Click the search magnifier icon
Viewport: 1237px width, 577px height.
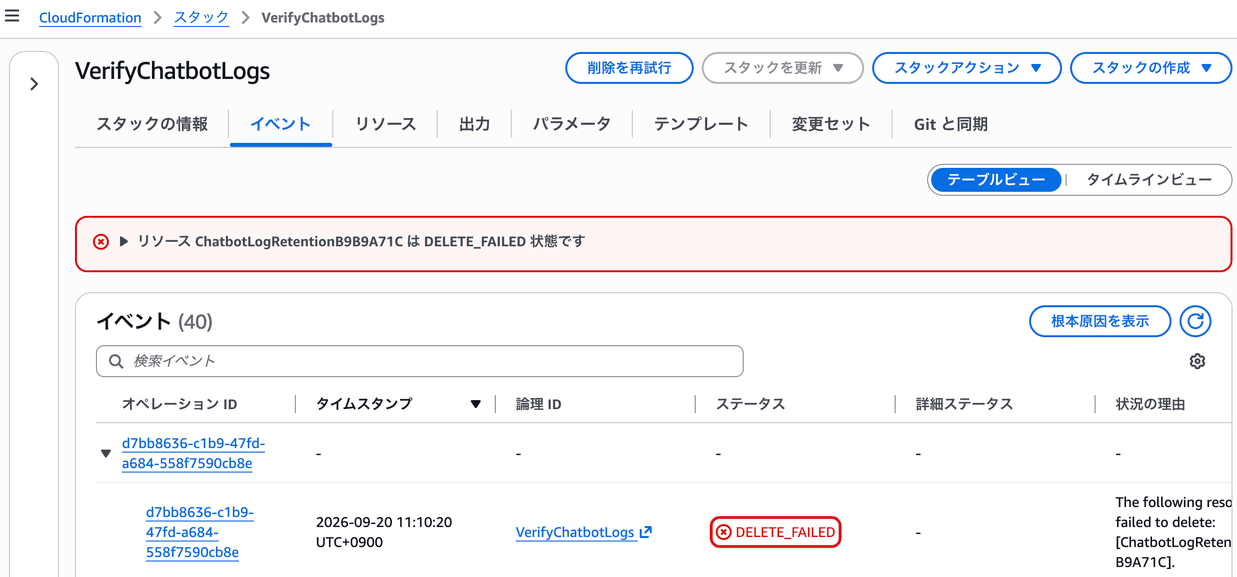tap(116, 361)
